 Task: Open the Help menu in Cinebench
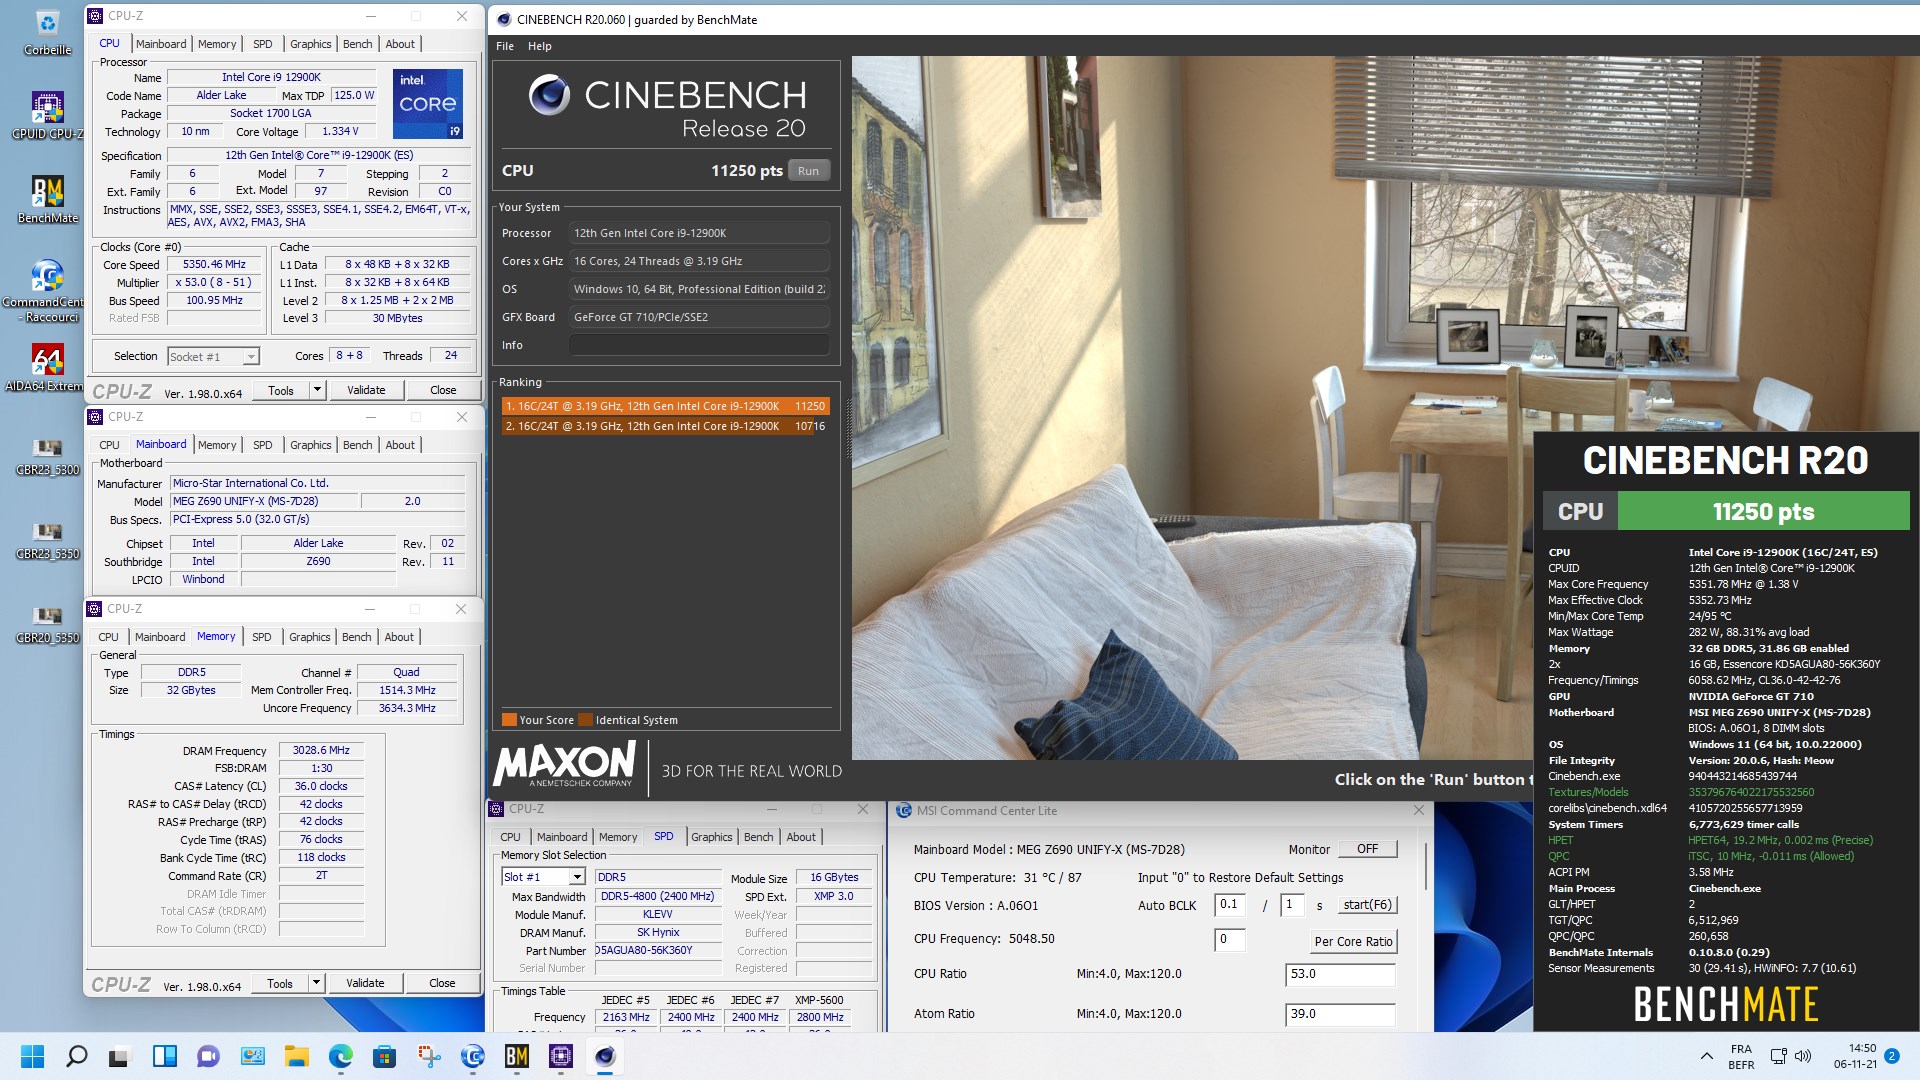540,46
